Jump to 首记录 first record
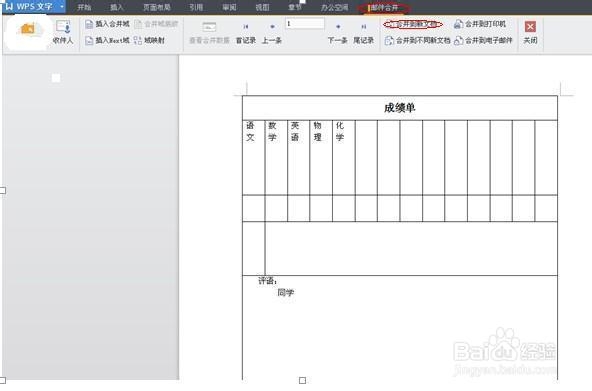 (x=246, y=34)
